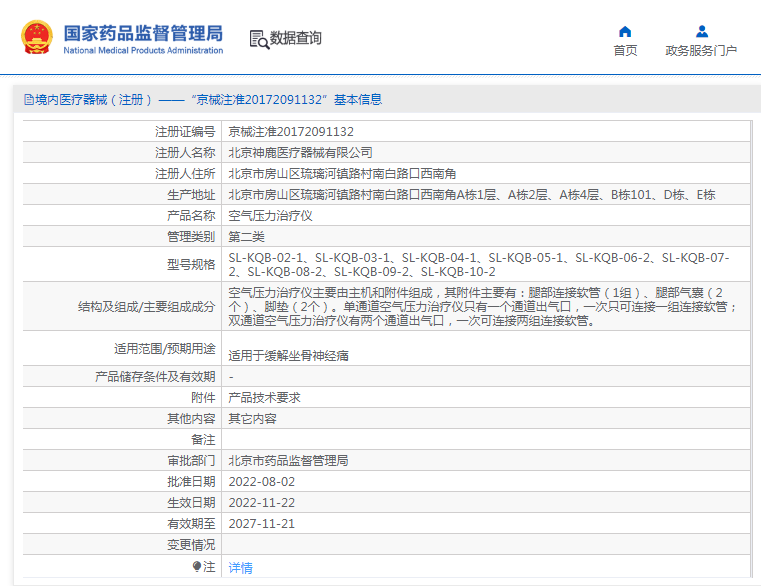Open the 数据查询 search icon
Screen dimensions: 761x586
pyautogui.click(x=259, y=39)
